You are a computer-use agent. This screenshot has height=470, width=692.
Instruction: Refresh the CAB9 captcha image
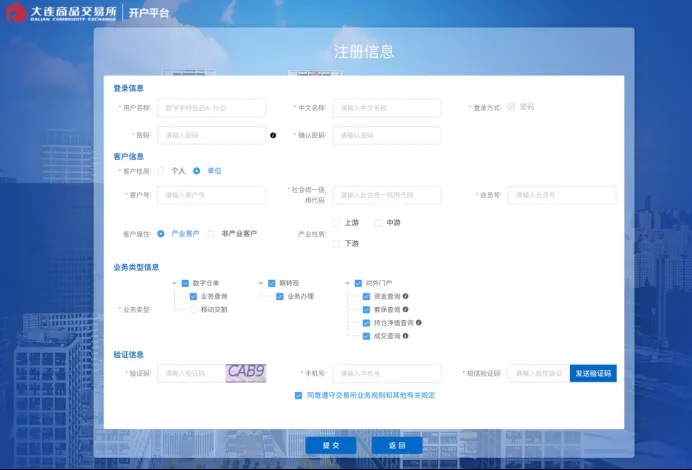pos(246,372)
